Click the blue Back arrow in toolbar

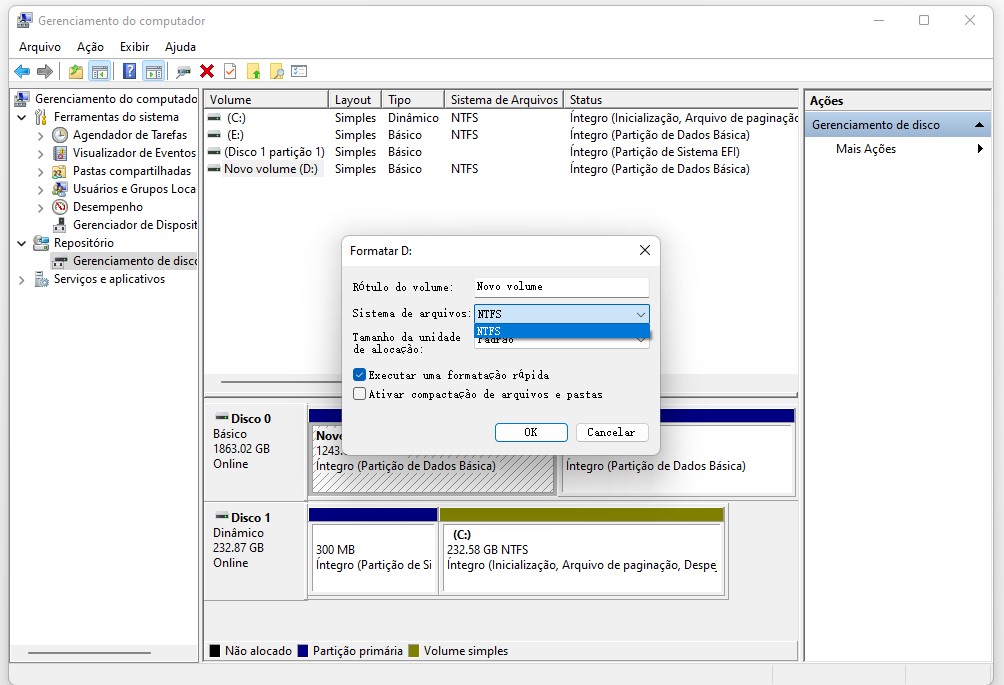pyautogui.click(x=21, y=71)
